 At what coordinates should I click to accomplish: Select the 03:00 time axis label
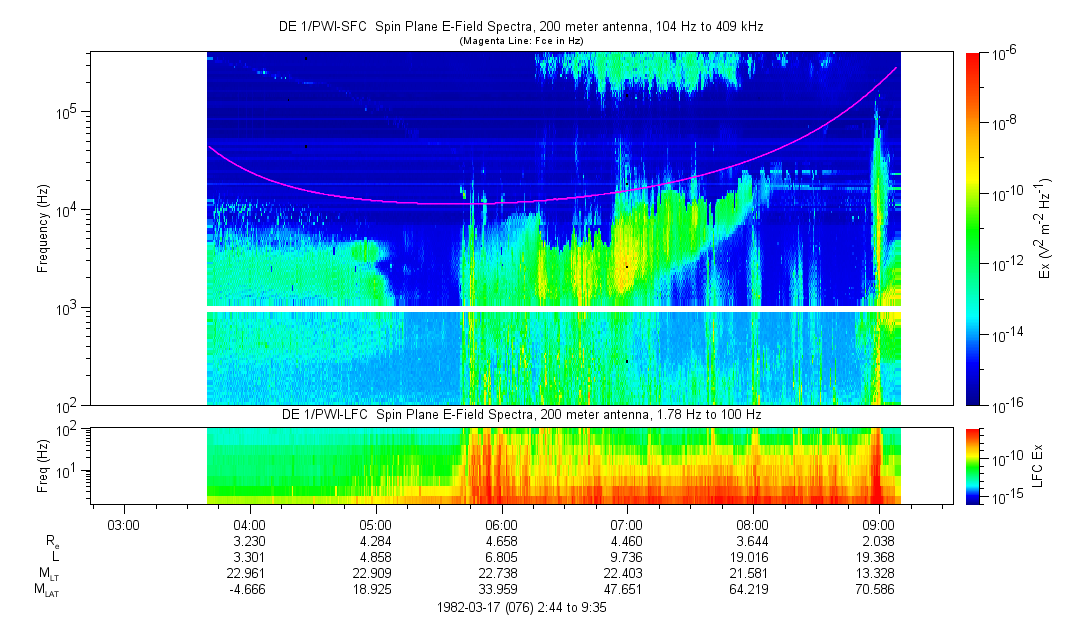pos(123,524)
